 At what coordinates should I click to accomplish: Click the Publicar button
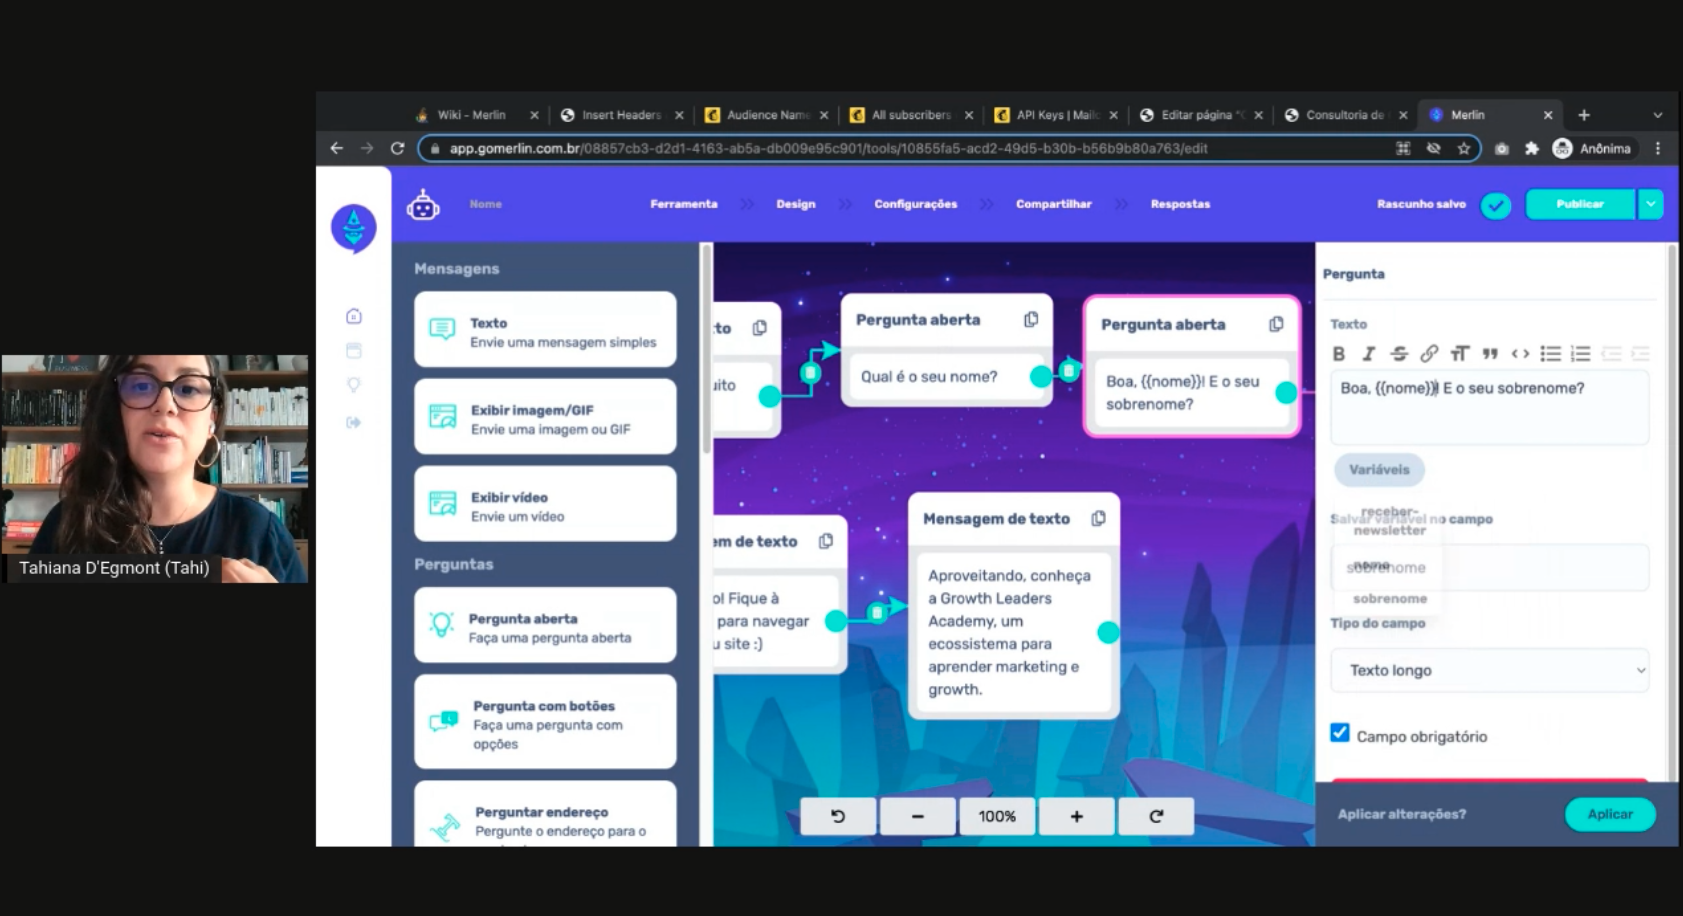click(x=1580, y=204)
